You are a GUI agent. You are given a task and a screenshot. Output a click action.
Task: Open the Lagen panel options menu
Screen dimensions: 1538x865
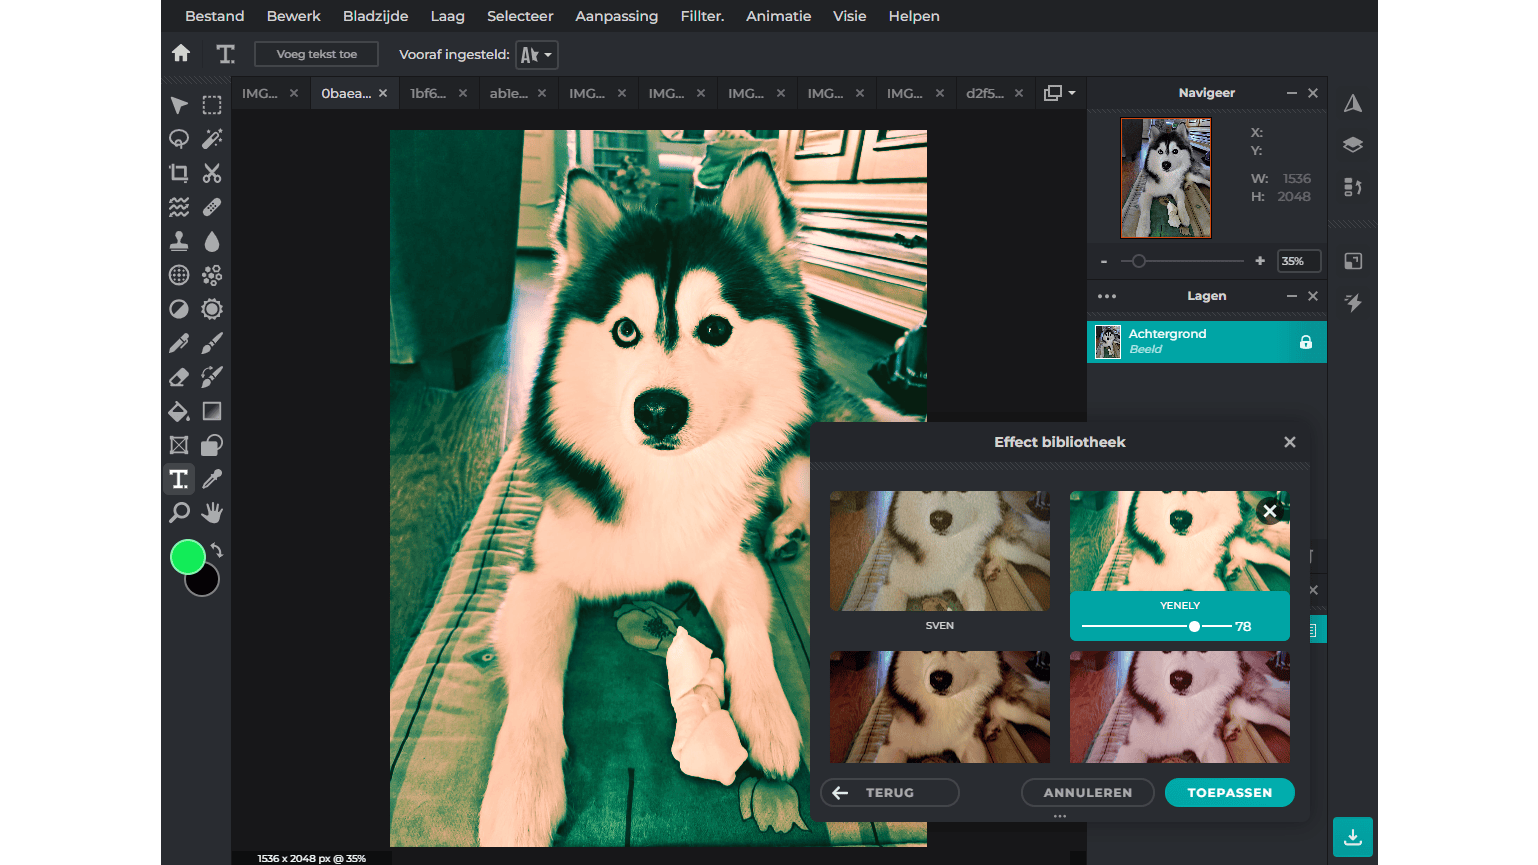coord(1106,296)
